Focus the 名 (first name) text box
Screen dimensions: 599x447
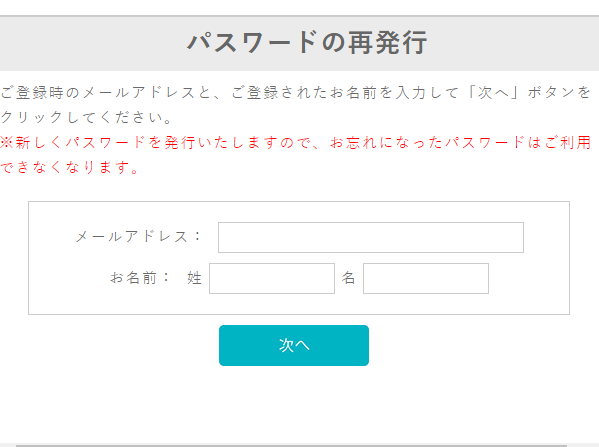(426, 279)
